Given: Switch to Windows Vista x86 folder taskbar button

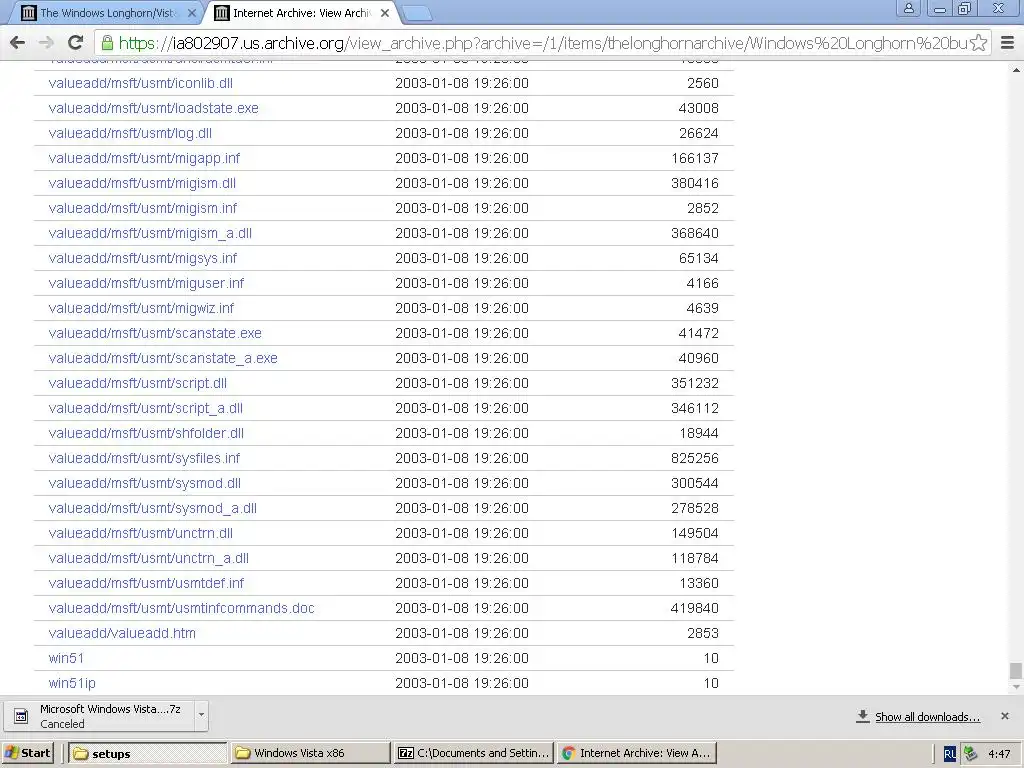Looking at the screenshot, I should 310,753.
